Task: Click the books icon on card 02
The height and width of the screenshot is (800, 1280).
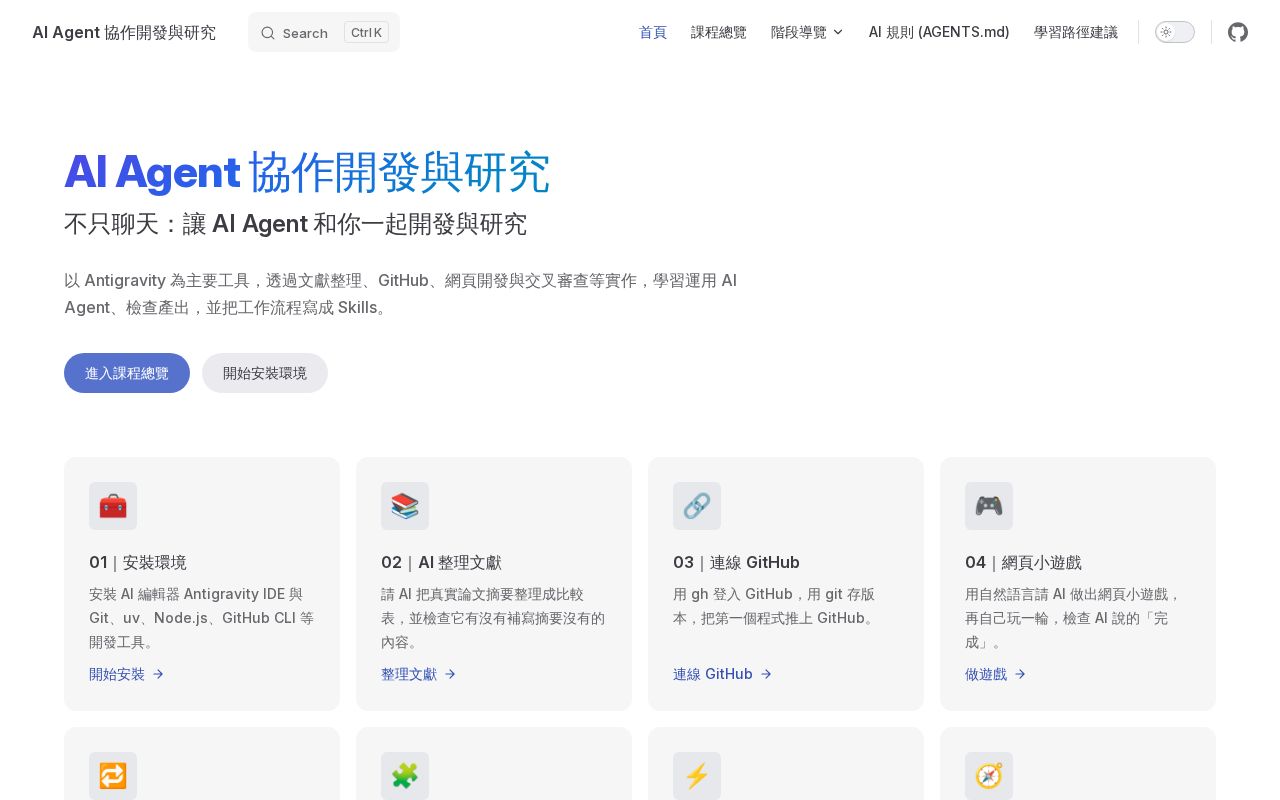Action: (x=405, y=506)
